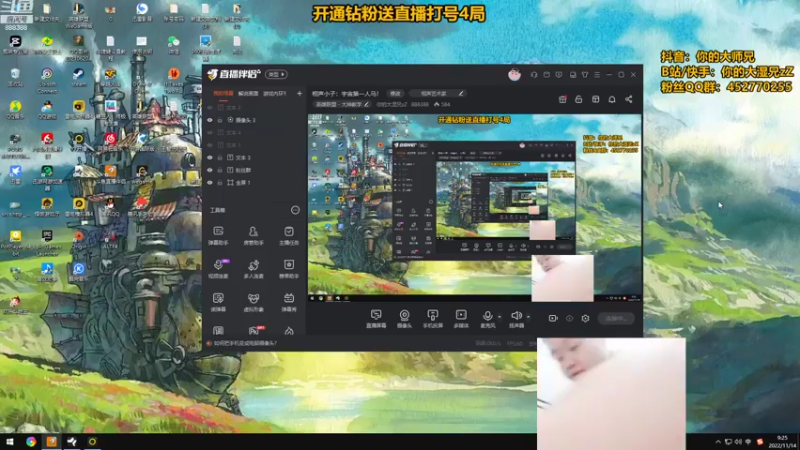
Task: Launch the 多人连麦 tool
Action: [x=253, y=269]
